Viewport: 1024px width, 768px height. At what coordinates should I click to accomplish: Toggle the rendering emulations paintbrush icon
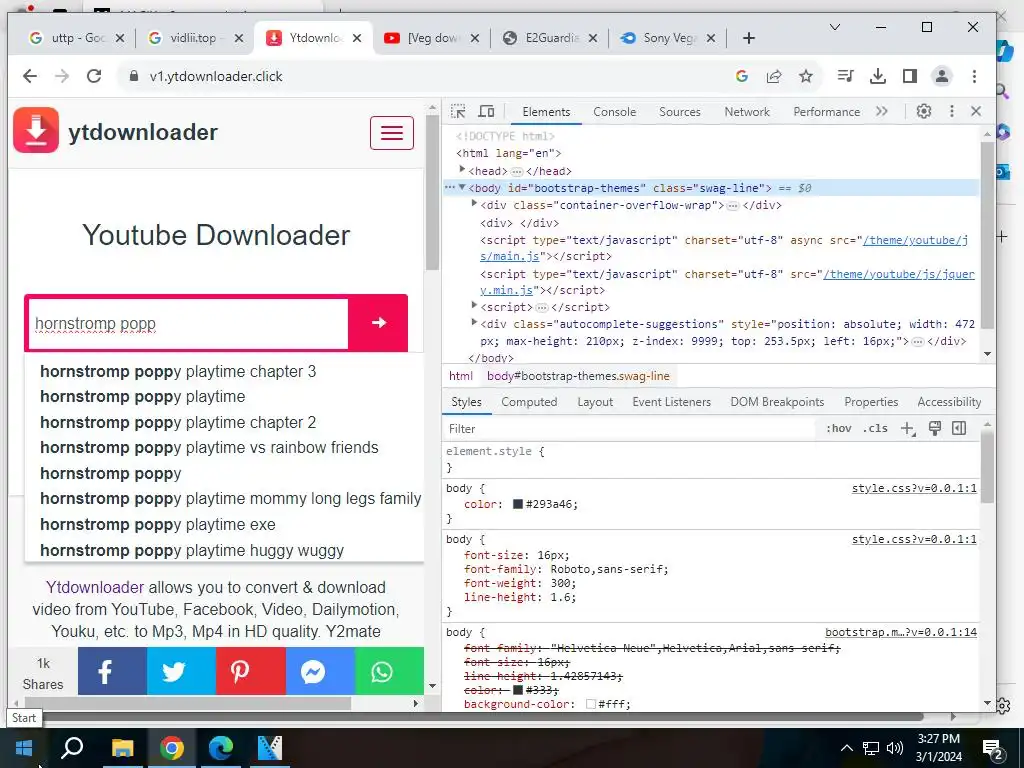click(x=935, y=428)
